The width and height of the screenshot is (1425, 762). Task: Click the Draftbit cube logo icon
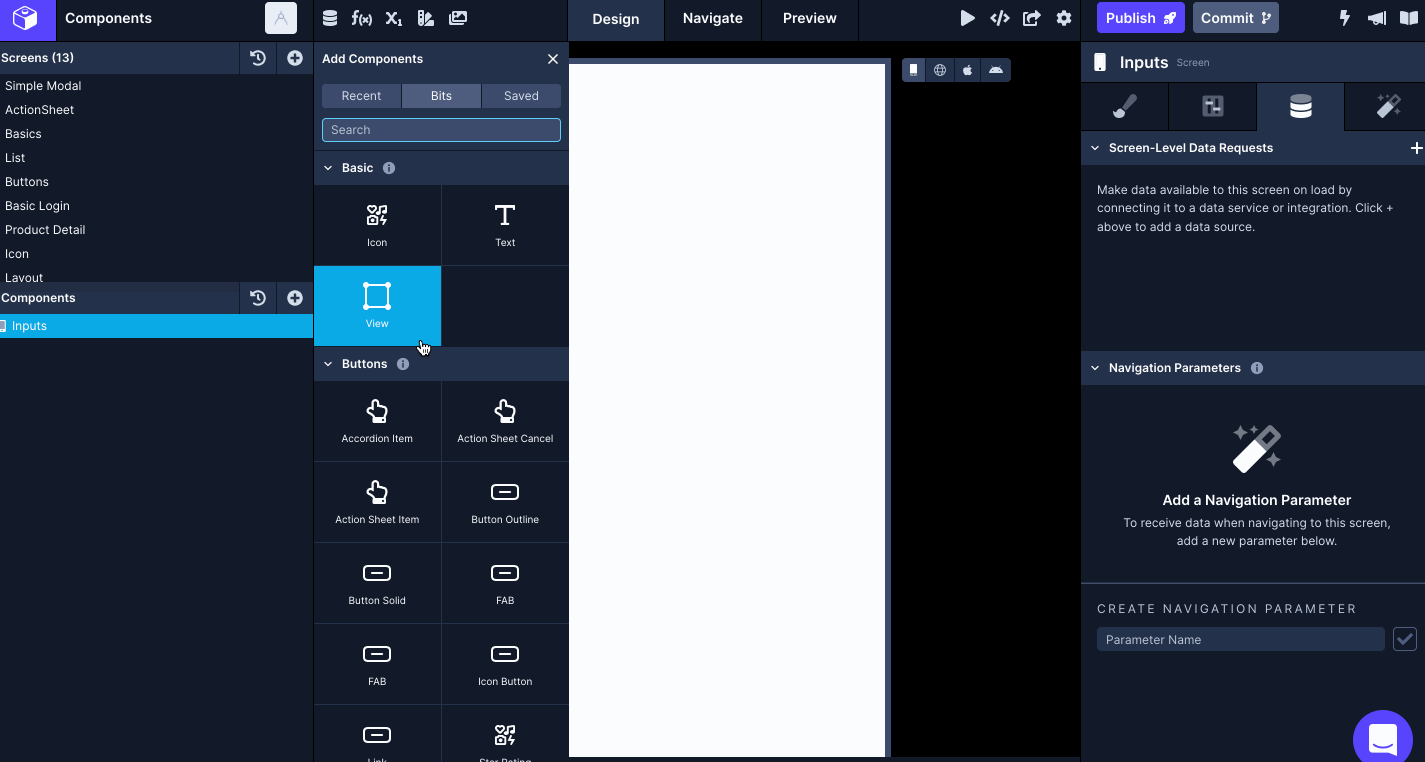pyautogui.click(x=25, y=18)
